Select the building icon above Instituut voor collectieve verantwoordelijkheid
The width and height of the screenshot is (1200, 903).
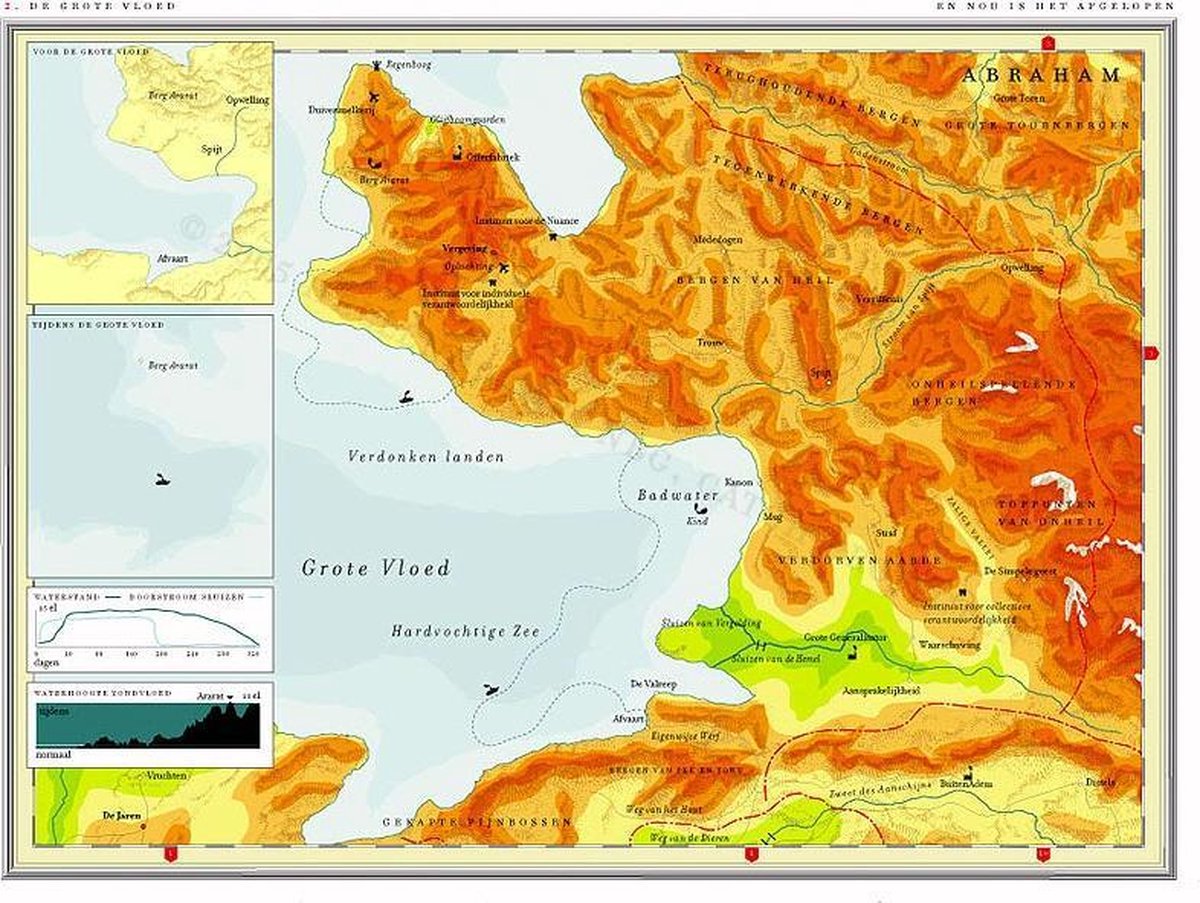963,592
